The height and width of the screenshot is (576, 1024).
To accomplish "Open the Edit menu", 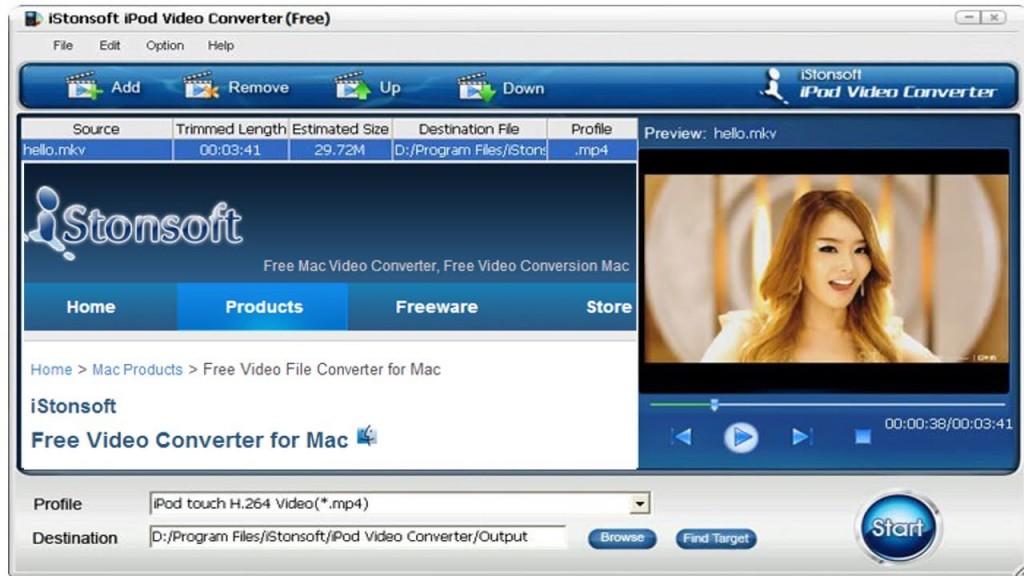I will (x=110, y=45).
